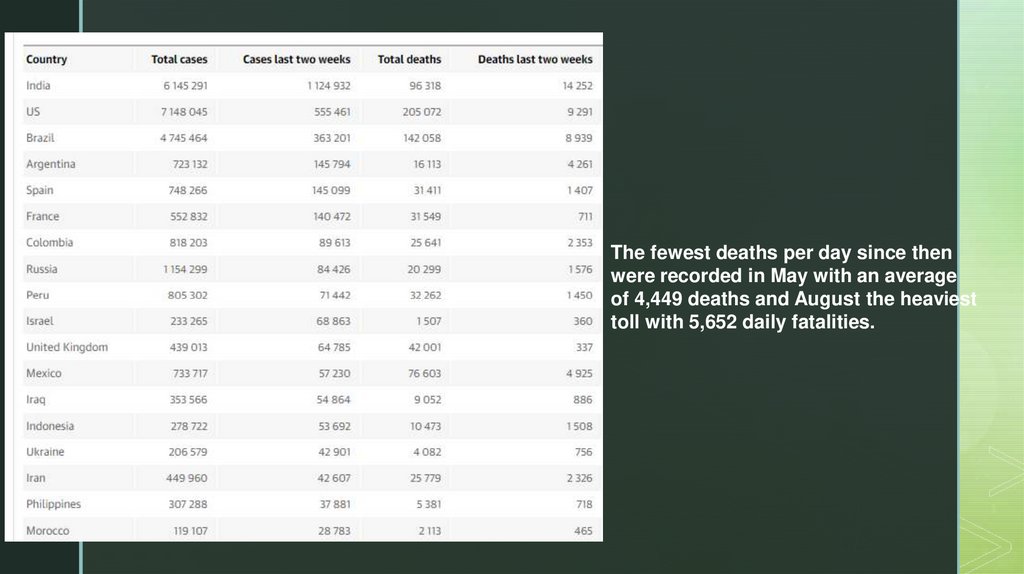This screenshot has height=574, width=1024.
Task: Click the Country column header
Action: tap(46, 60)
